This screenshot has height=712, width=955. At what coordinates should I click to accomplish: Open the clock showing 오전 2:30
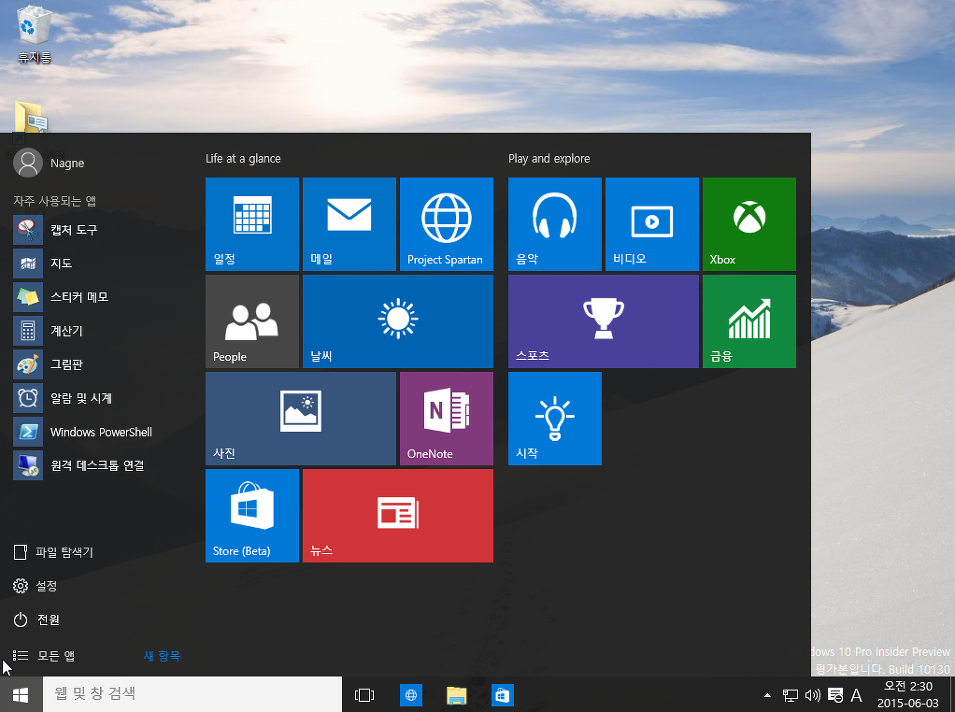(908, 694)
